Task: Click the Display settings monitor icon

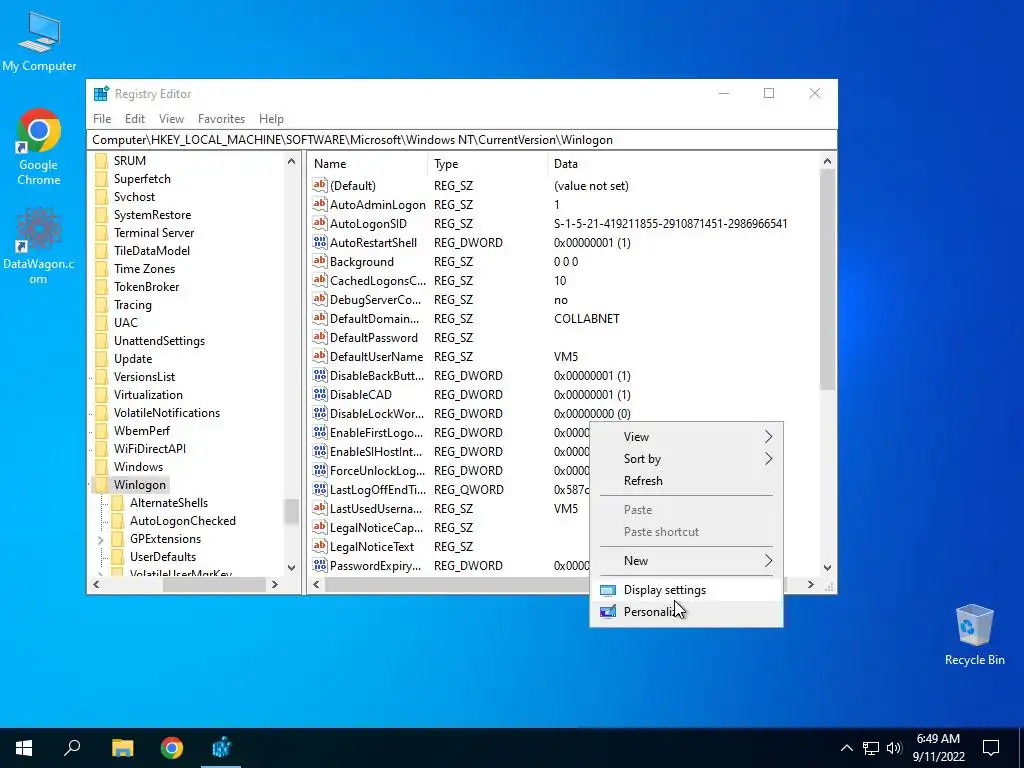Action: pyautogui.click(x=607, y=590)
